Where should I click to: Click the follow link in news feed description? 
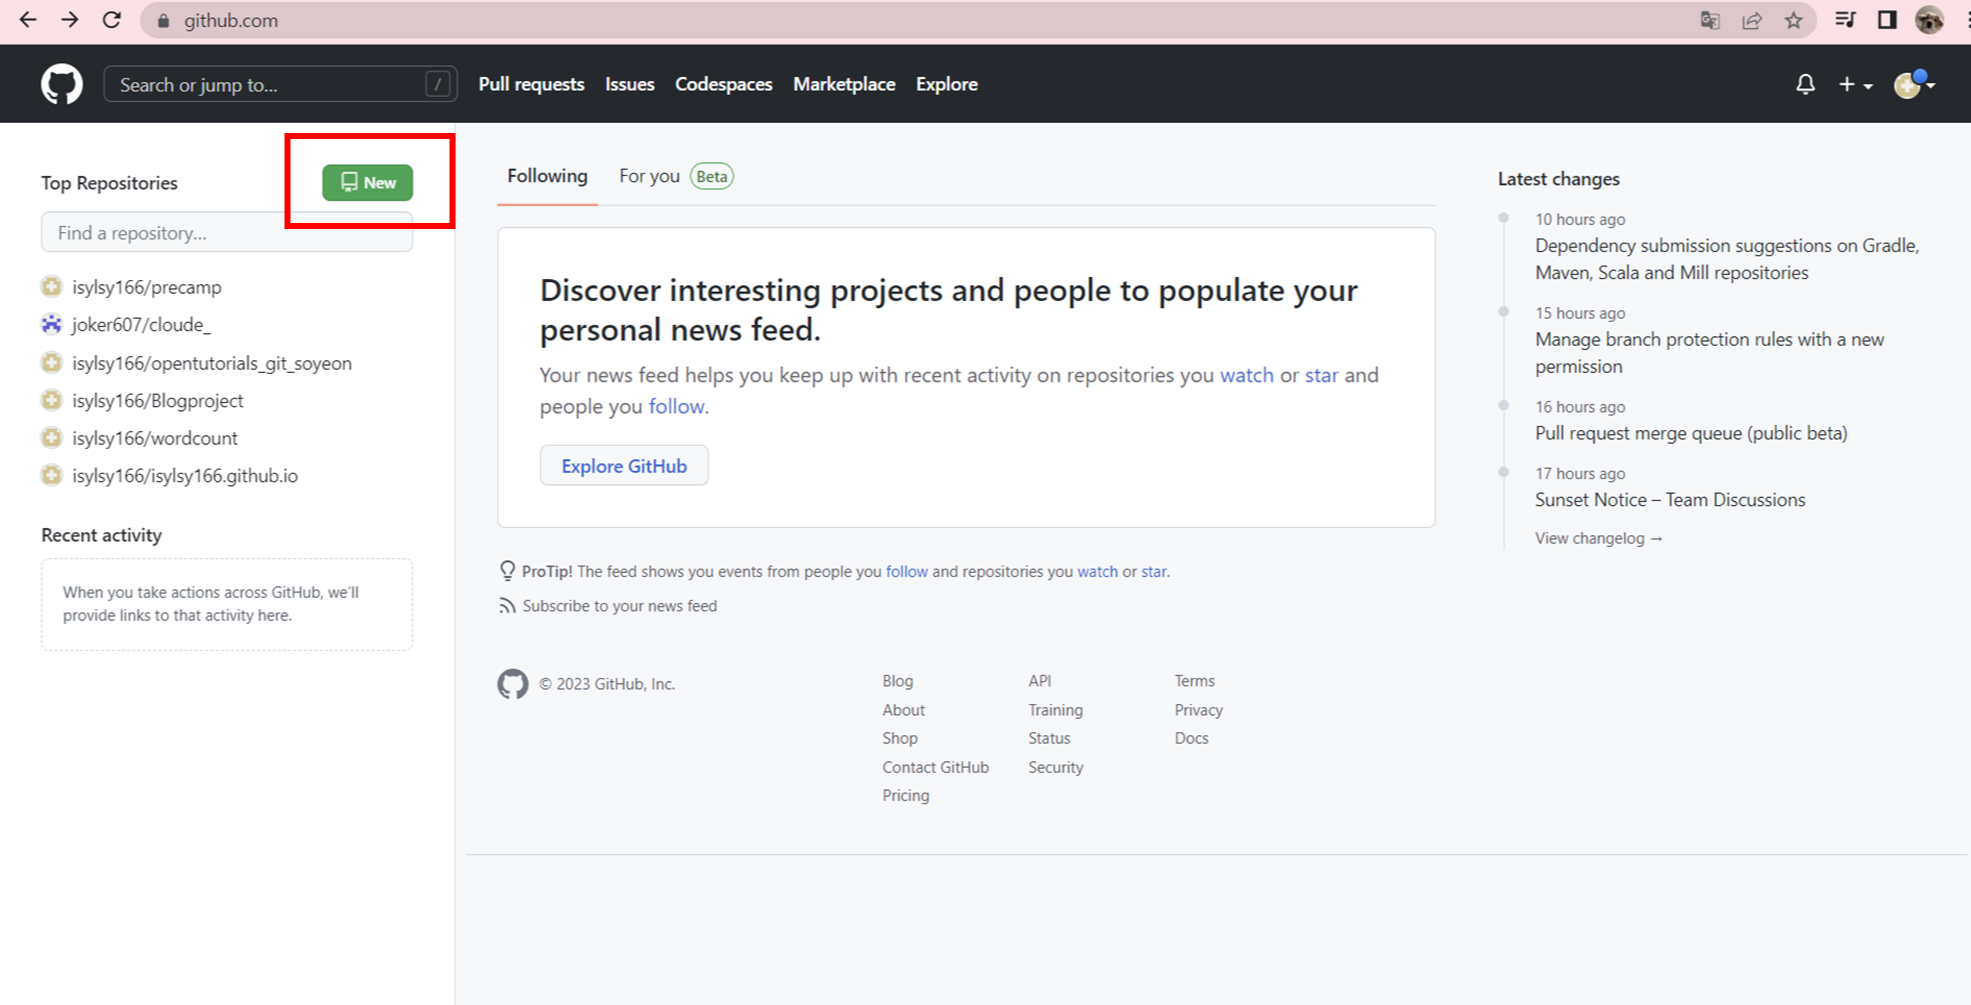coord(676,406)
